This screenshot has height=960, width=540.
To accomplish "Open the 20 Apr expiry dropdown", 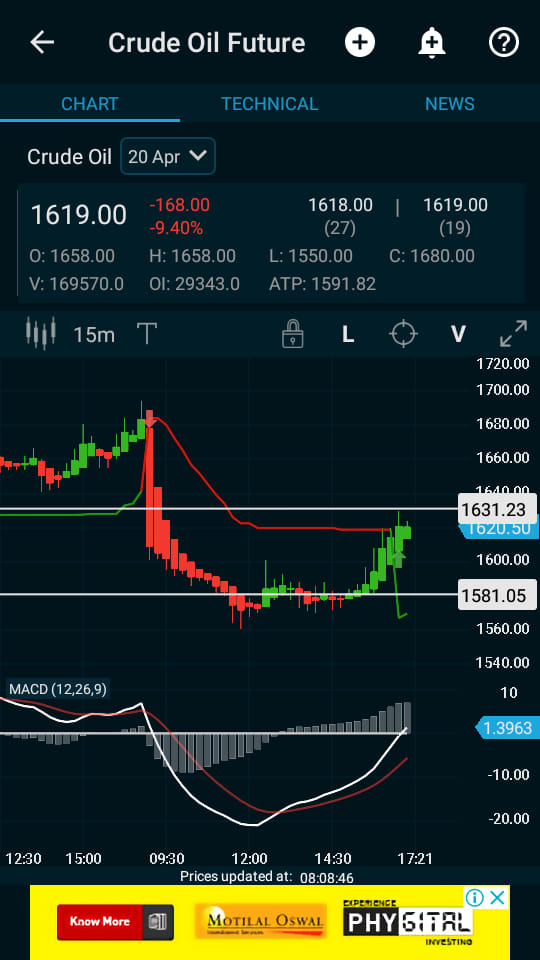I will (x=168, y=156).
